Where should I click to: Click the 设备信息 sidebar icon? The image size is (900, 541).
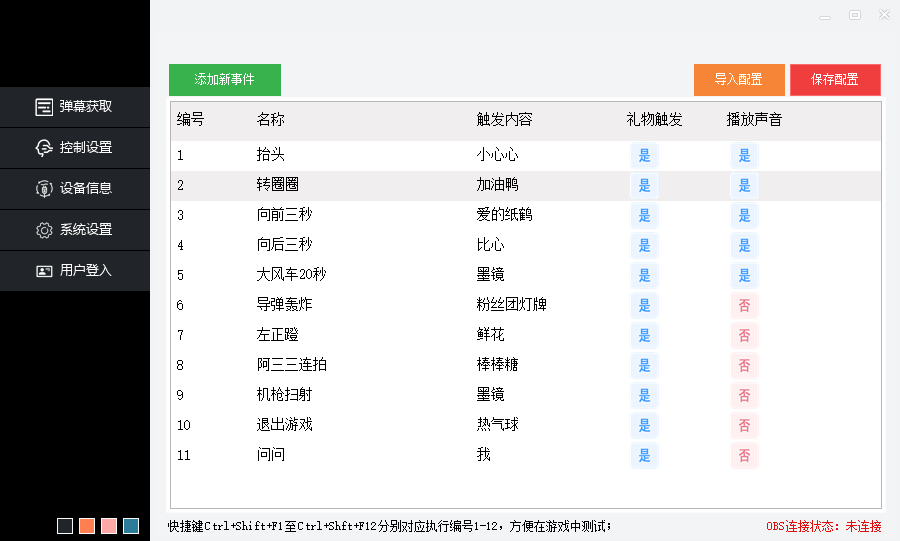tap(44, 189)
